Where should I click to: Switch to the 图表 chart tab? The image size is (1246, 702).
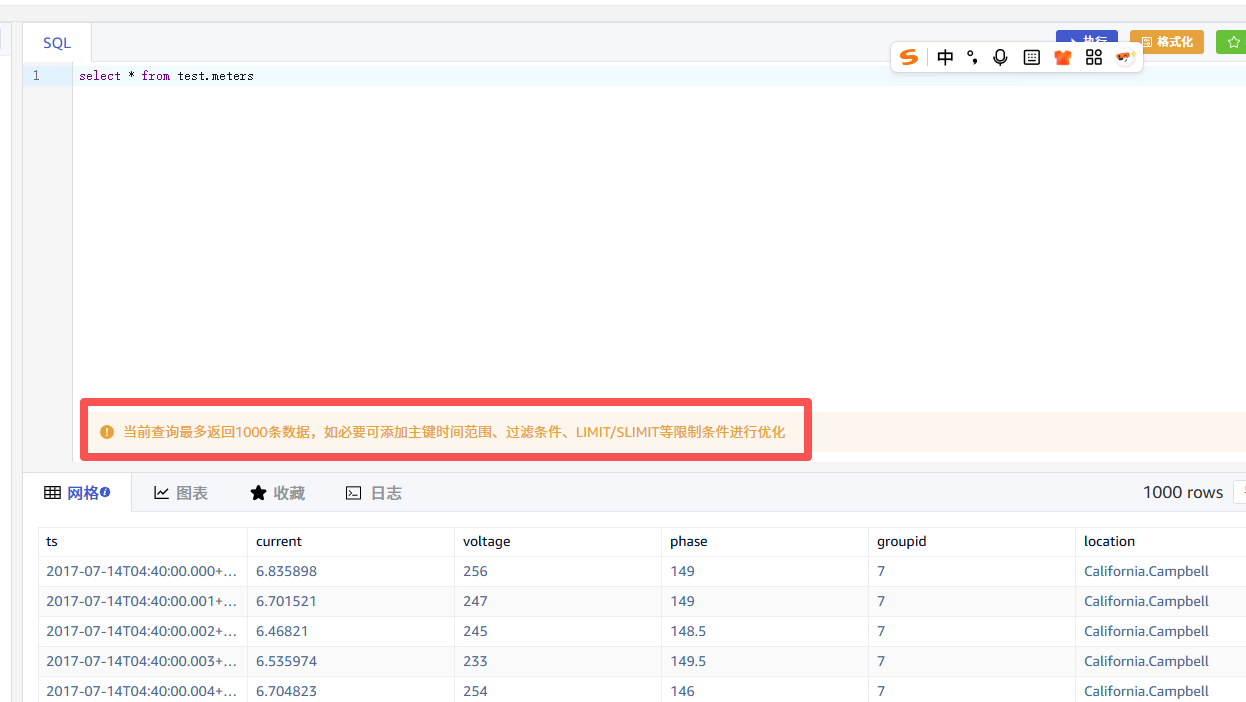coord(181,493)
